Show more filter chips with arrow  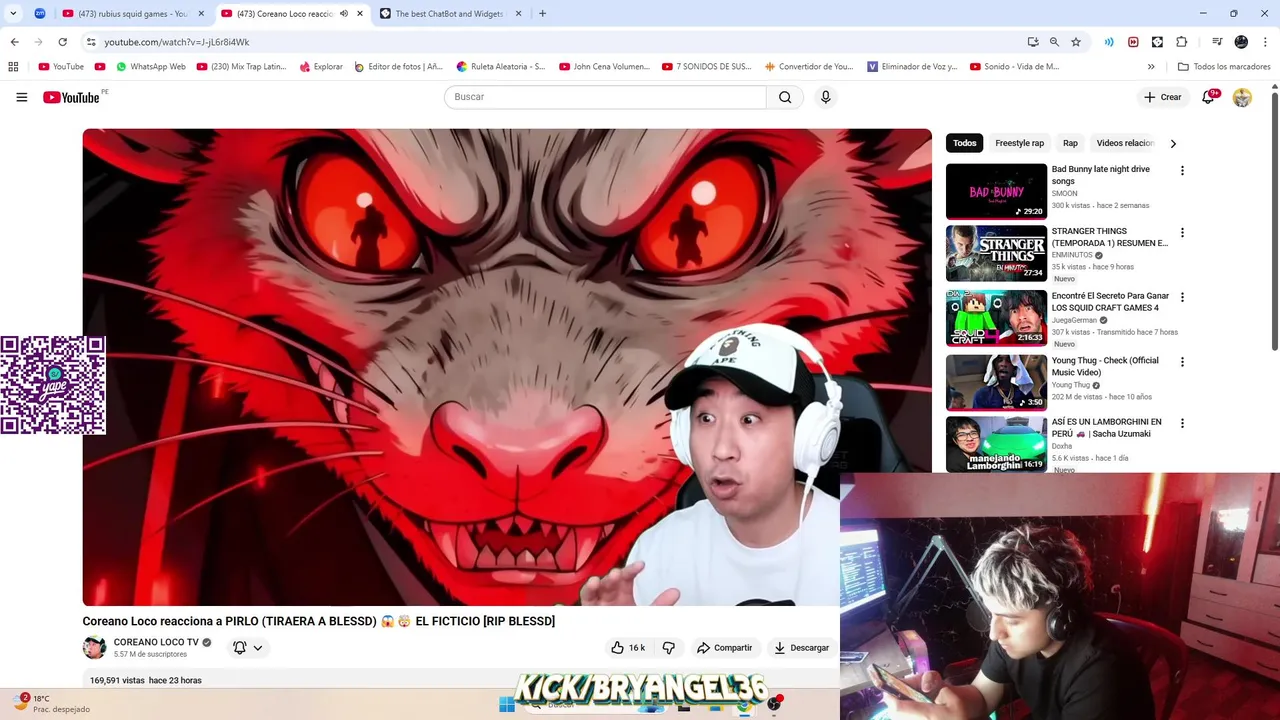pos(1173,143)
